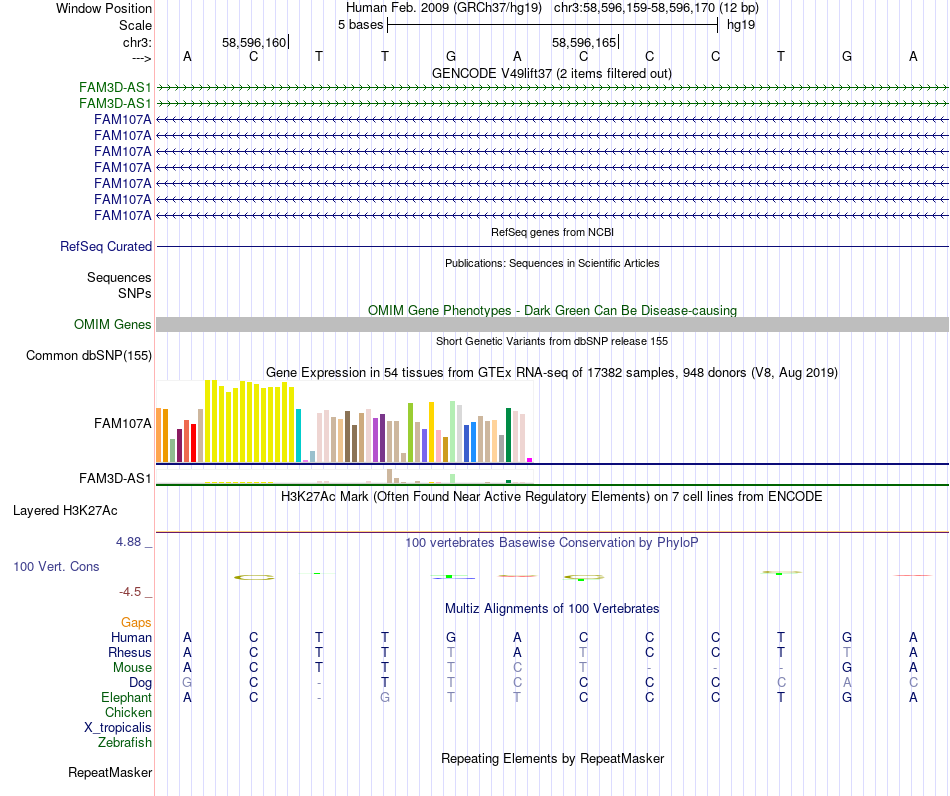The height and width of the screenshot is (796, 950).
Task: Open Repeating Elements by RepeatMasker title
Action: pyautogui.click(x=553, y=758)
